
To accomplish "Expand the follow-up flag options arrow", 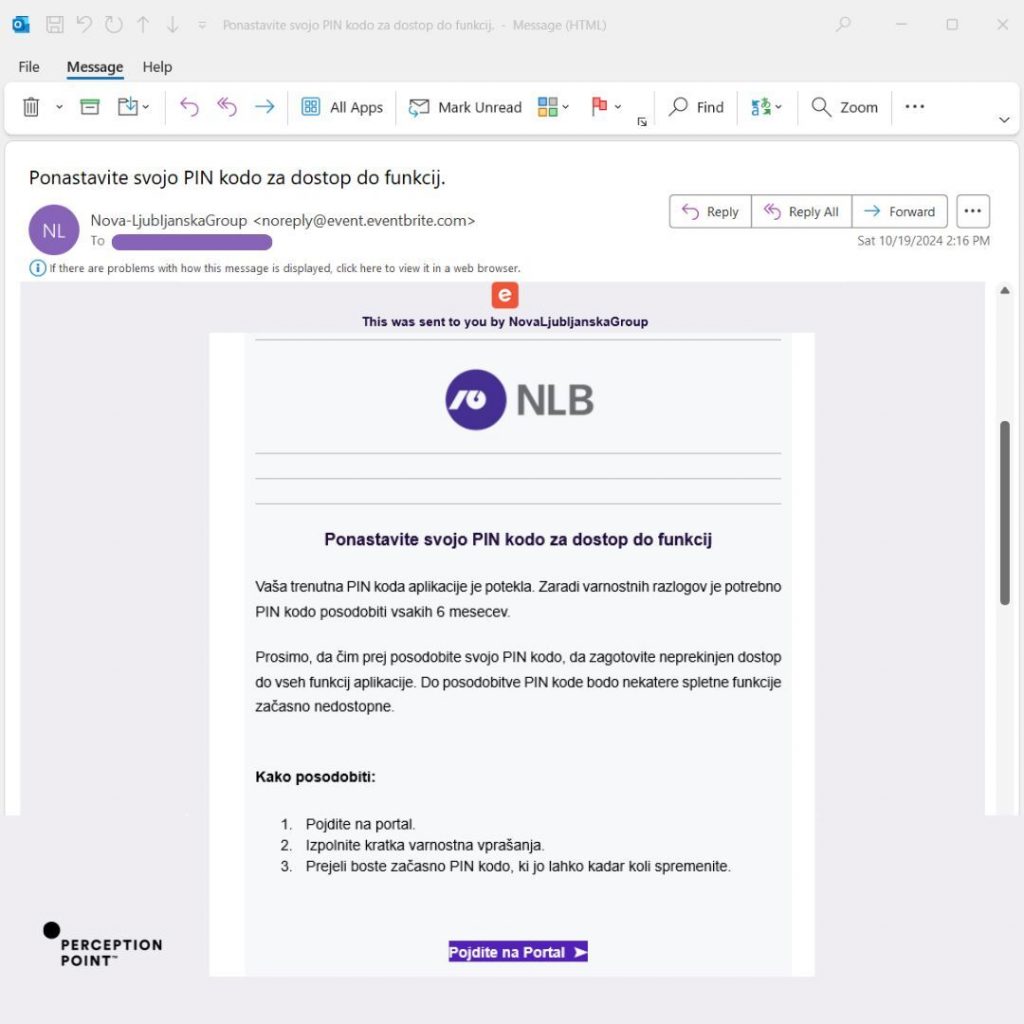I will pyautogui.click(x=618, y=106).
